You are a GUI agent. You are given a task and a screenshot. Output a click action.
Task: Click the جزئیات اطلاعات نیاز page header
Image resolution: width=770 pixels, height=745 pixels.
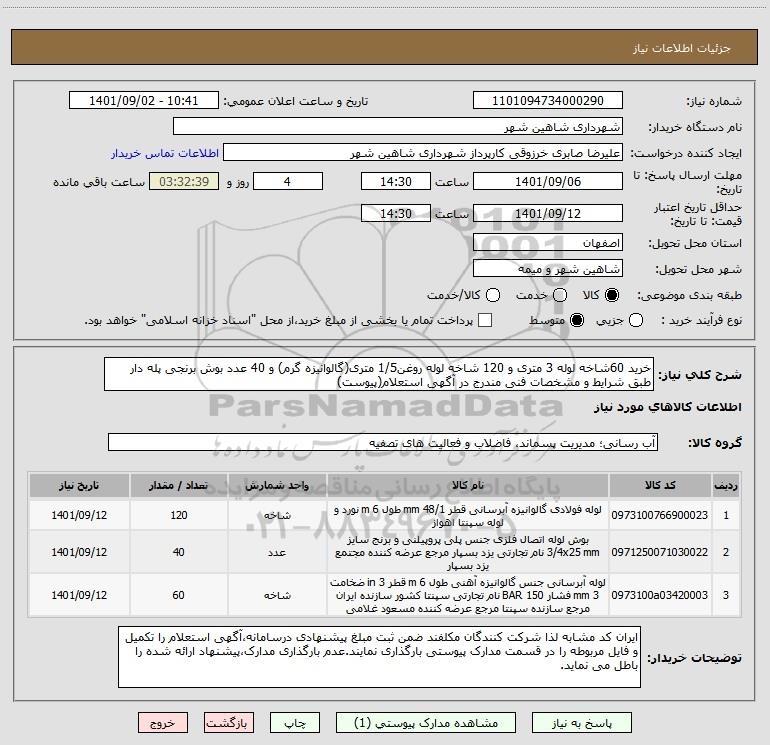pyautogui.click(x=681, y=48)
